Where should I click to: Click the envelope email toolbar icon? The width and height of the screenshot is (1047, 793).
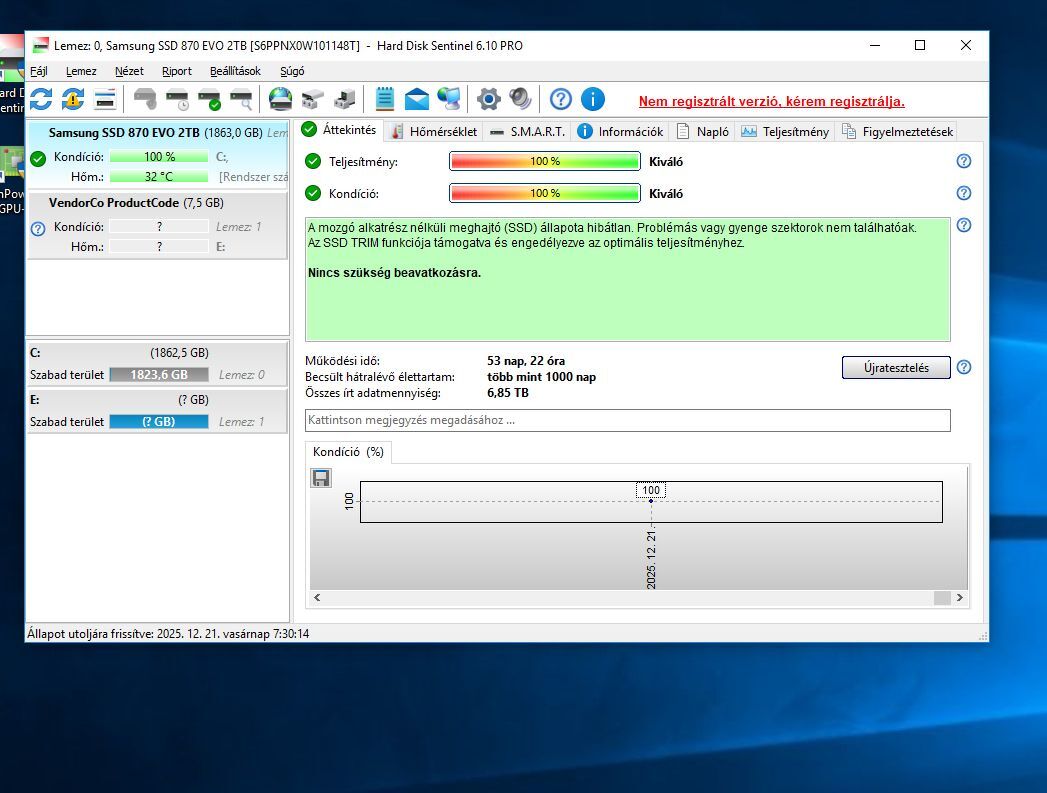coord(416,99)
